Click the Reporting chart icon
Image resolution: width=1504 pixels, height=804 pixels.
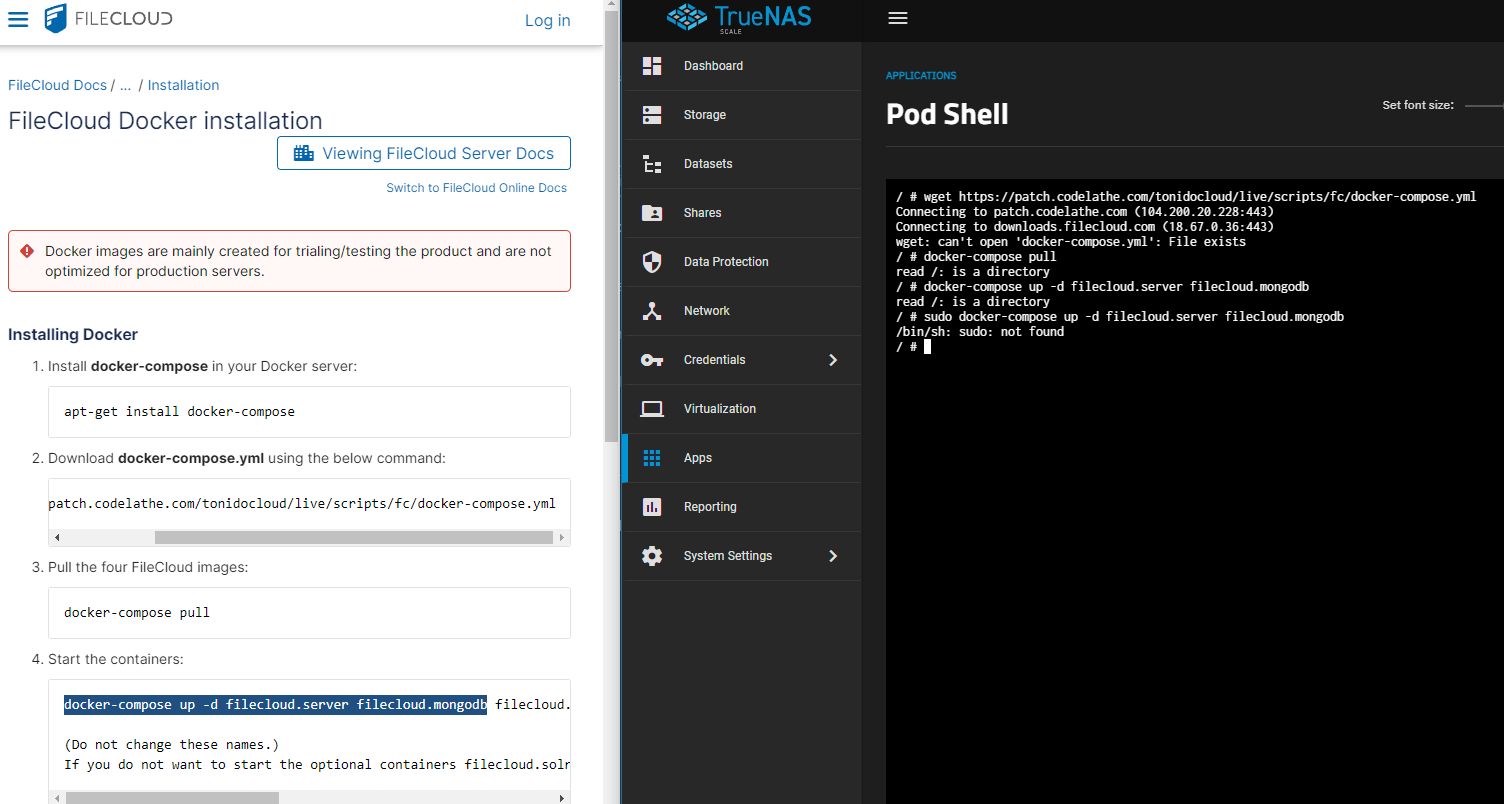(x=652, y=507)
